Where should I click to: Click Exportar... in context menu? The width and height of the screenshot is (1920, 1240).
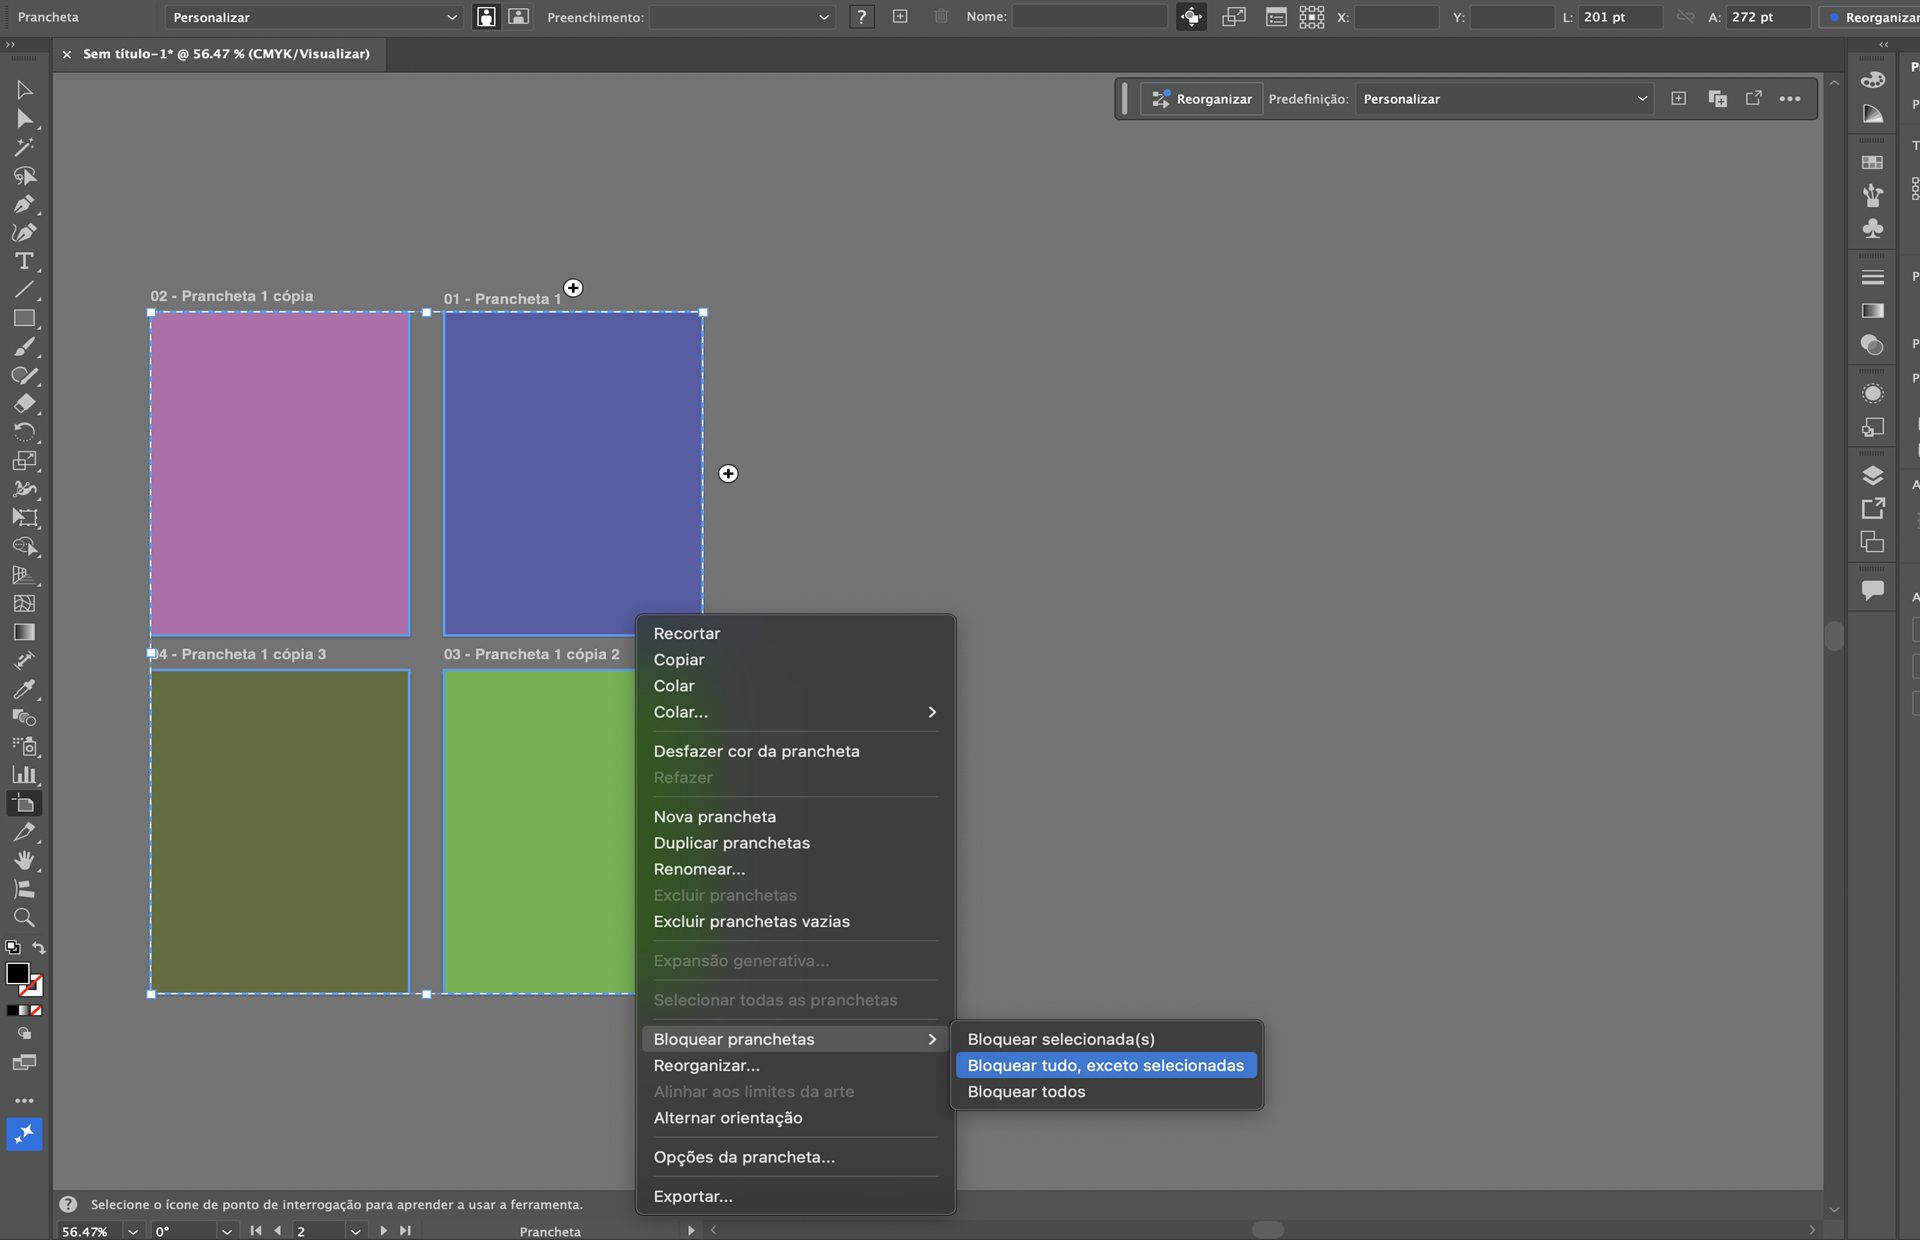692,1196
